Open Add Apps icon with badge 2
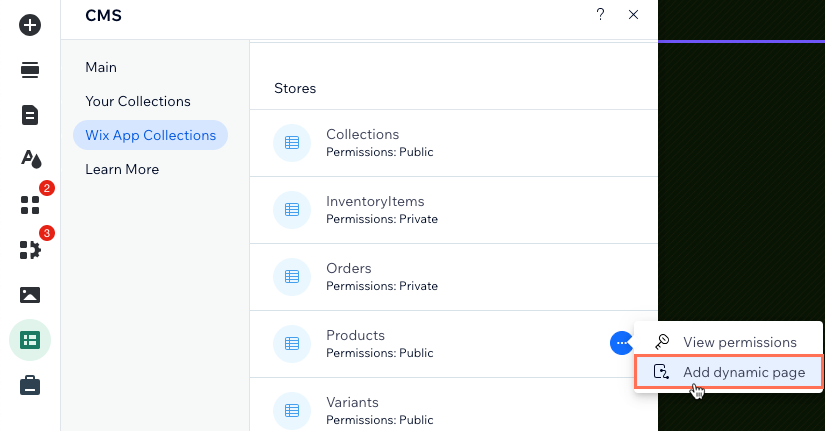 point(30,205)
